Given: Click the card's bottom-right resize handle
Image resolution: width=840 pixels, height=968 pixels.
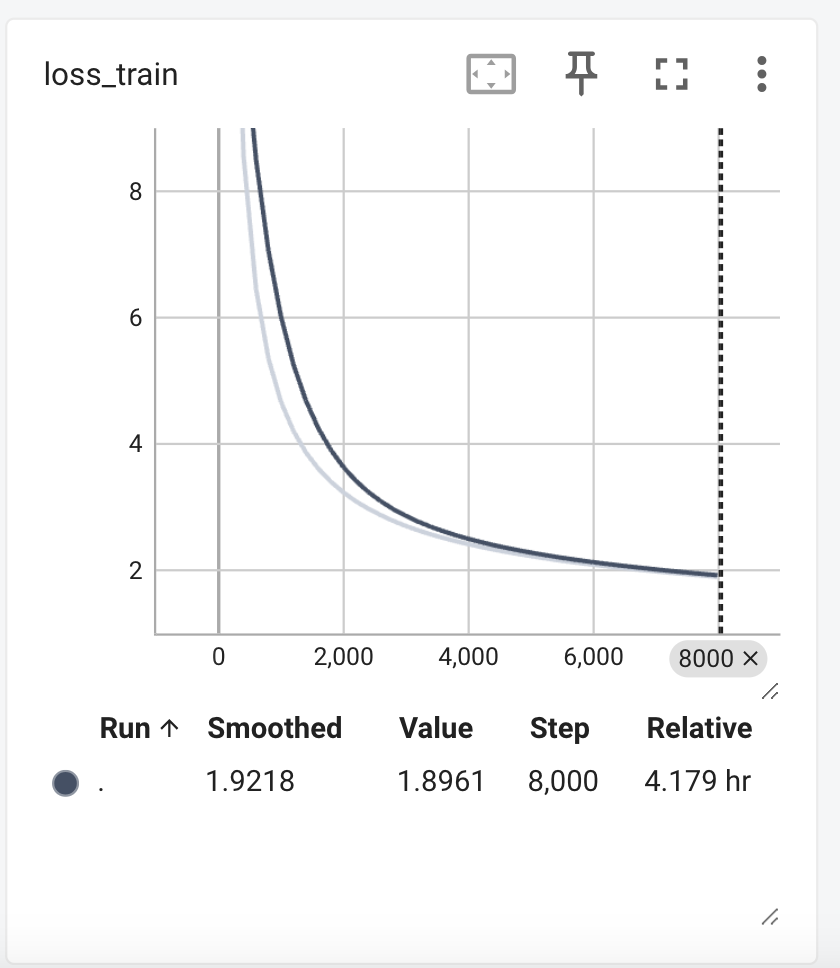Looking at the screenshot, I should coord(770,916).
